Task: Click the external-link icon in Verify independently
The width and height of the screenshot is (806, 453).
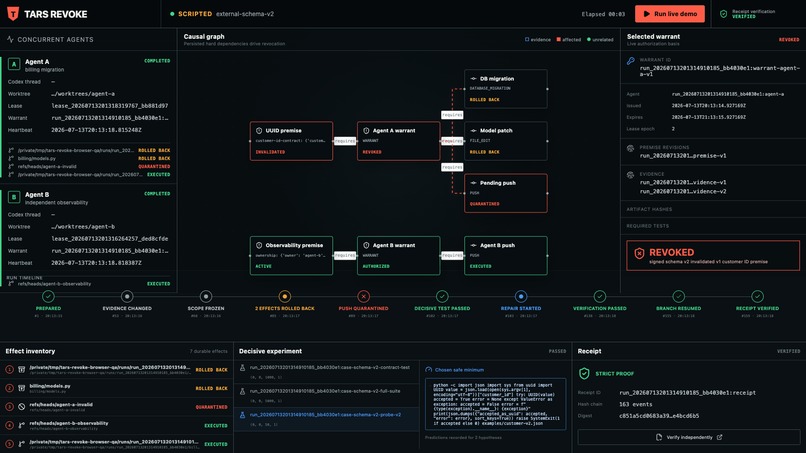Action: 720,437
